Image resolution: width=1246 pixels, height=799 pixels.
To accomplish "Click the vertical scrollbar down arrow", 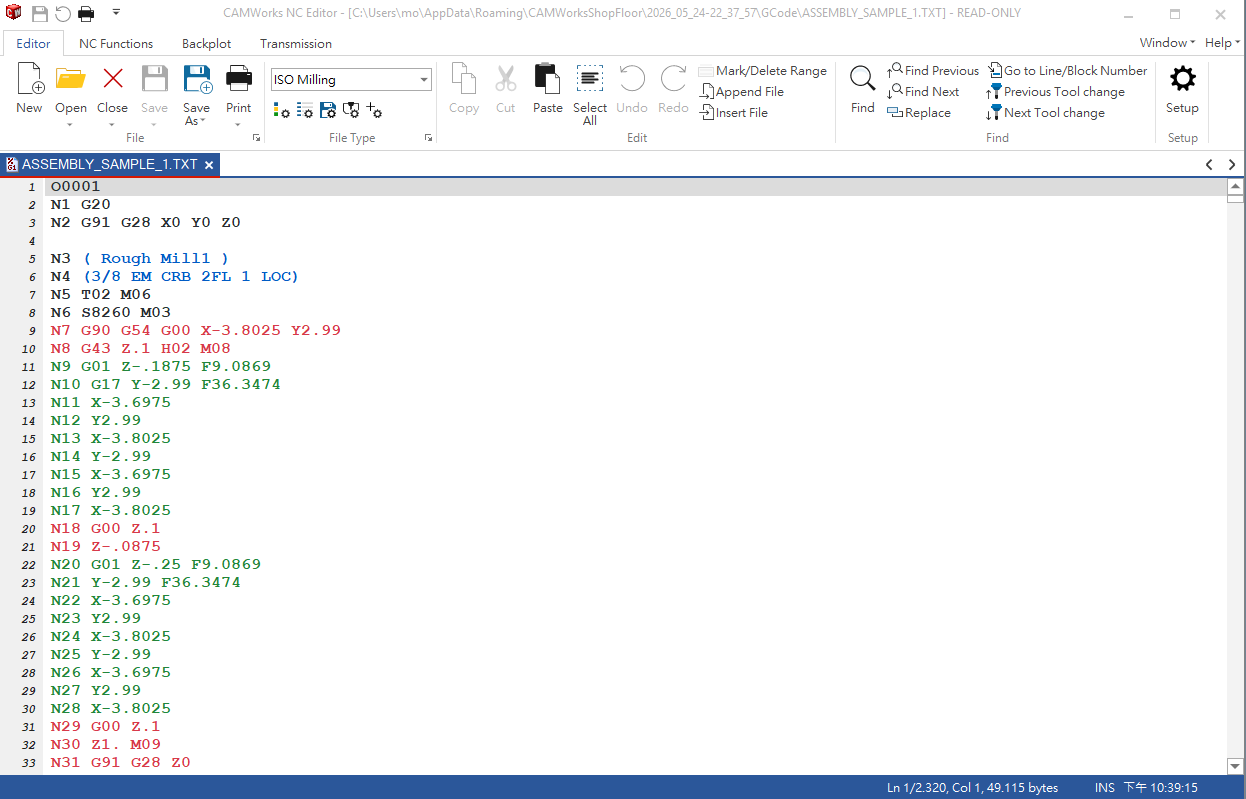I will (1235, 765).
